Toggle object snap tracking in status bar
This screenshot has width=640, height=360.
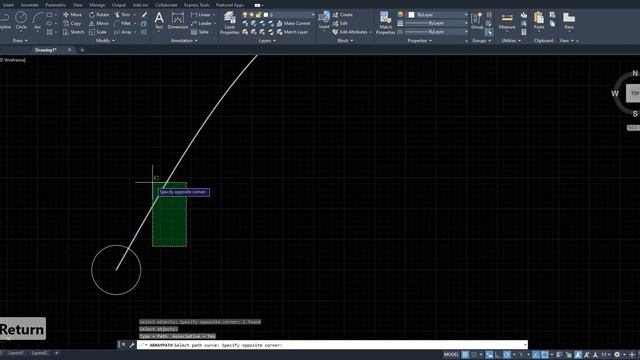point(536,354)
